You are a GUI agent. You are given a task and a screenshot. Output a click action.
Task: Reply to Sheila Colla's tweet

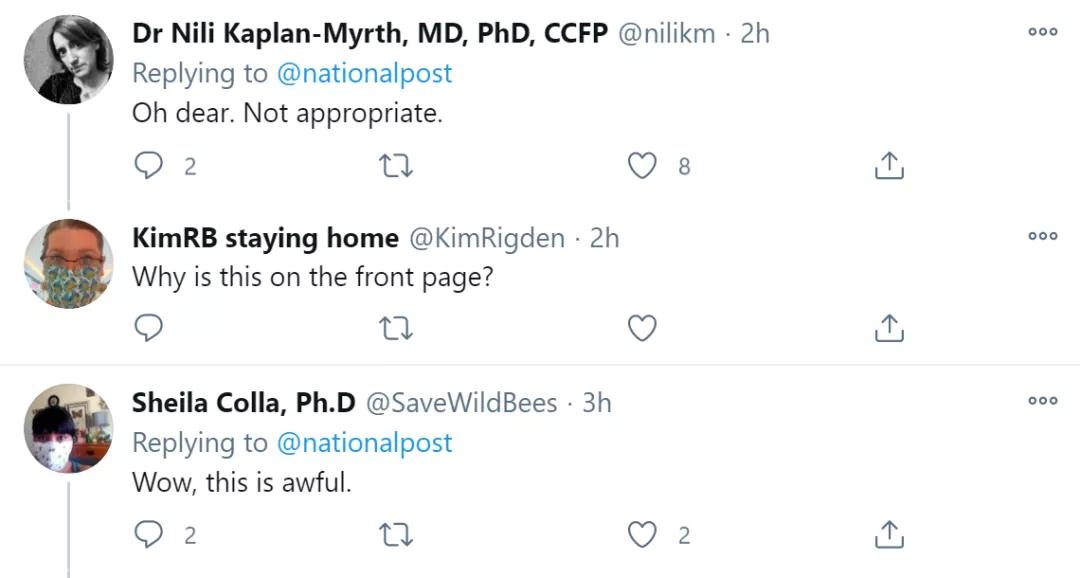point(148,536)
